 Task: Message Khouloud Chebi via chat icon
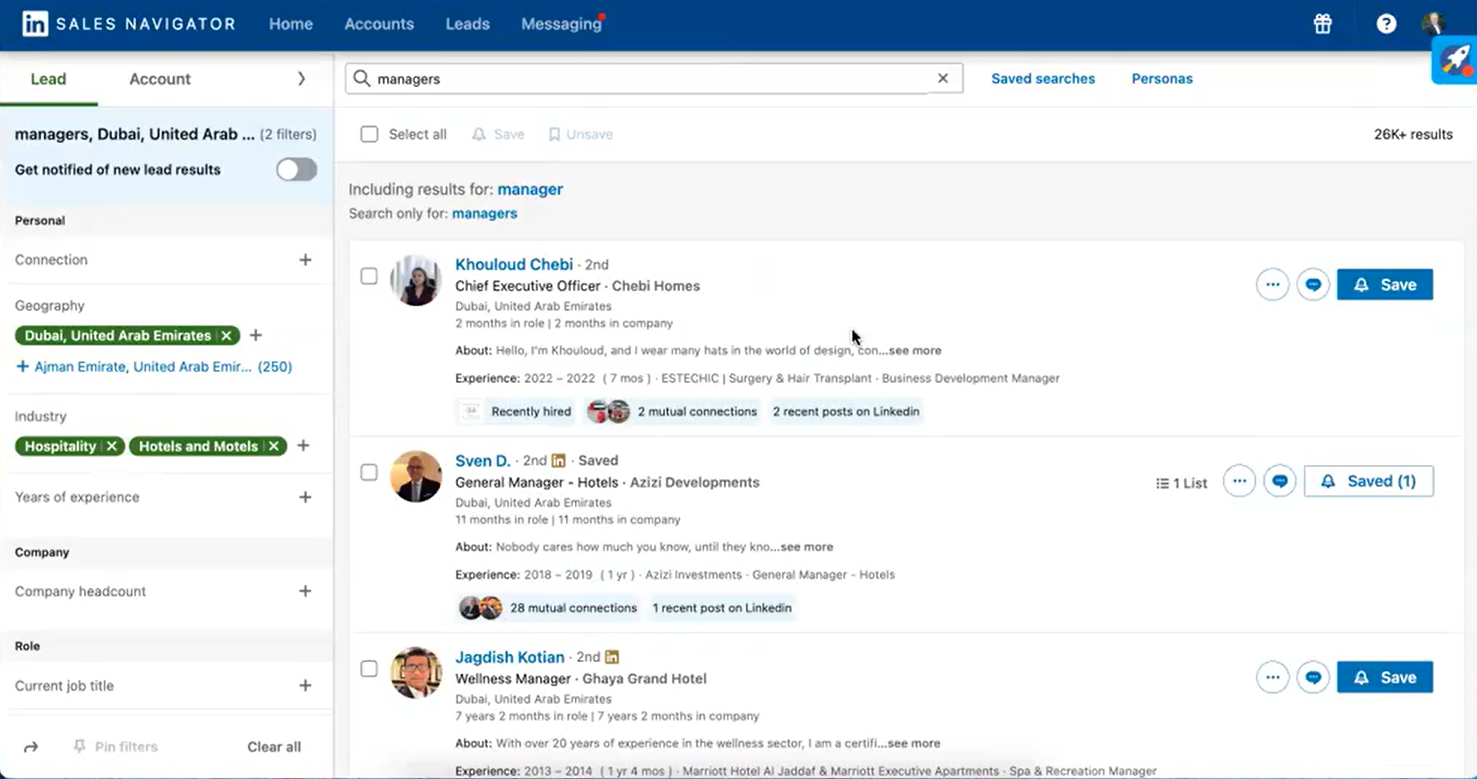(1313, 285)
